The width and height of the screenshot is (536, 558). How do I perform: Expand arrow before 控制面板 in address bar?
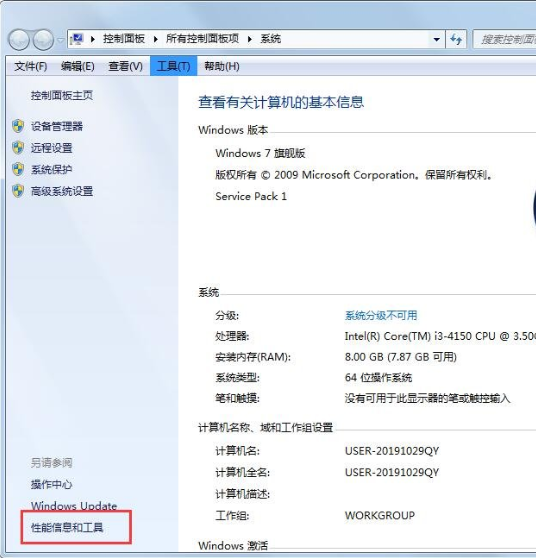pos(93,39)
